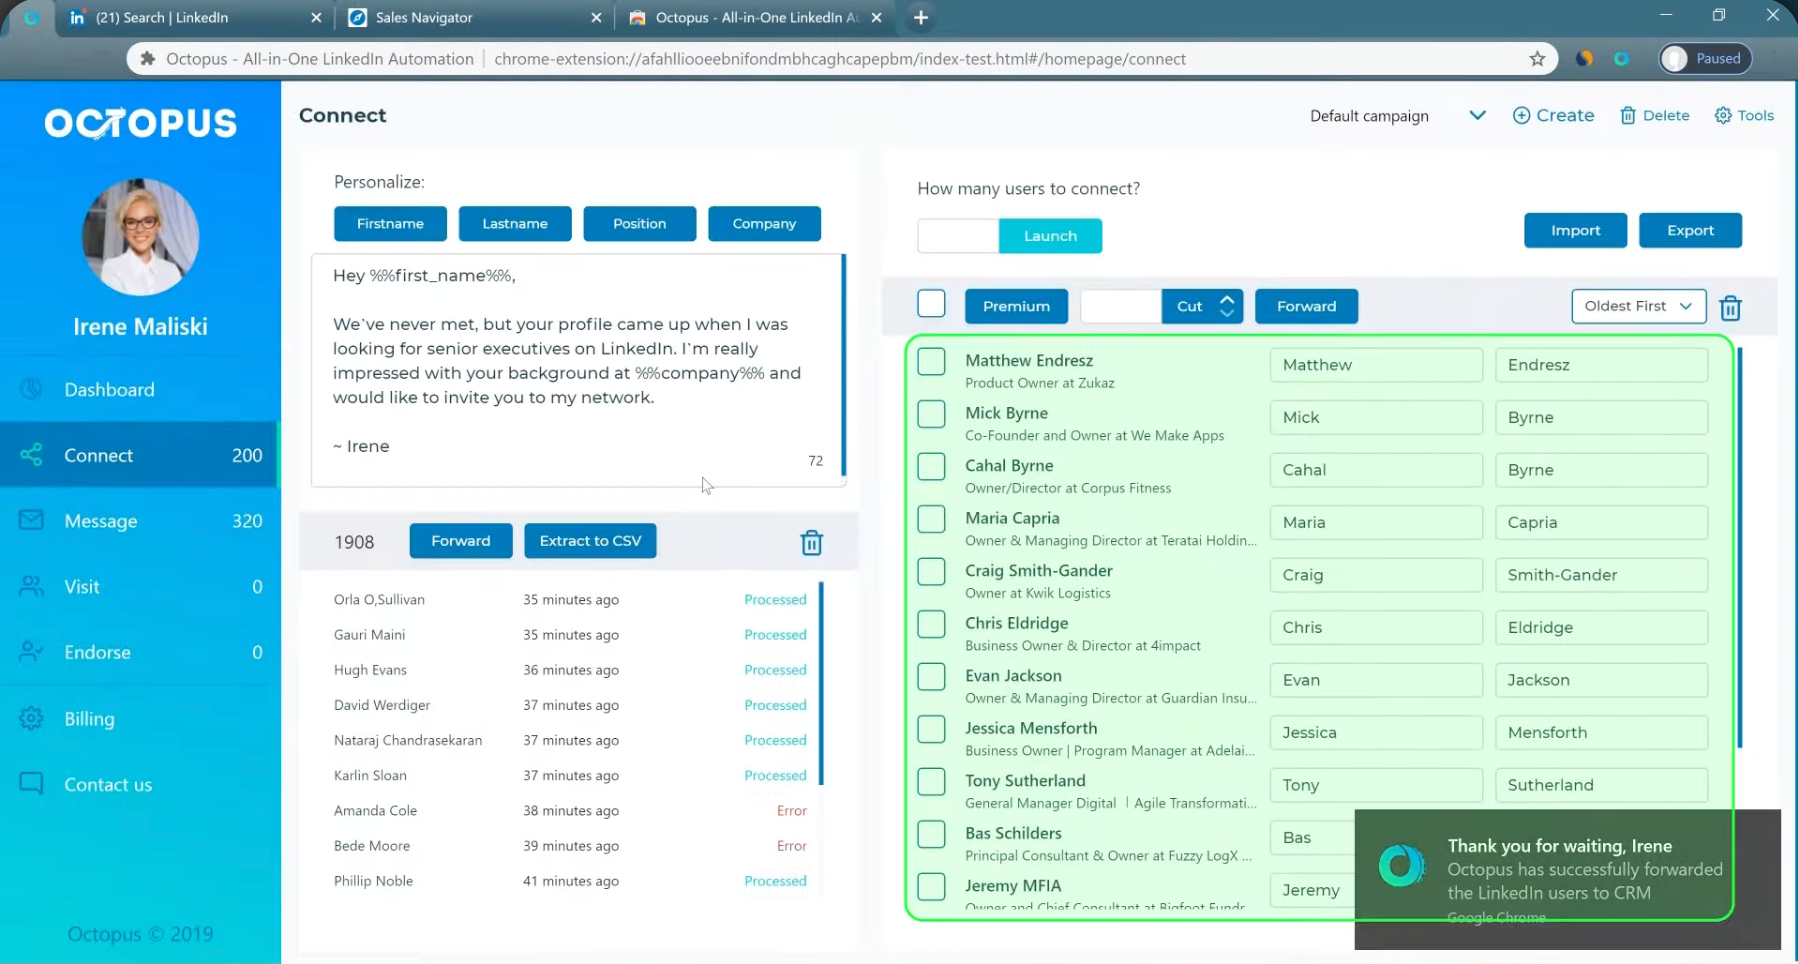Screen dimensions: 1798x964
Task: Close the Sales Navigator tab
Action: 596,17
